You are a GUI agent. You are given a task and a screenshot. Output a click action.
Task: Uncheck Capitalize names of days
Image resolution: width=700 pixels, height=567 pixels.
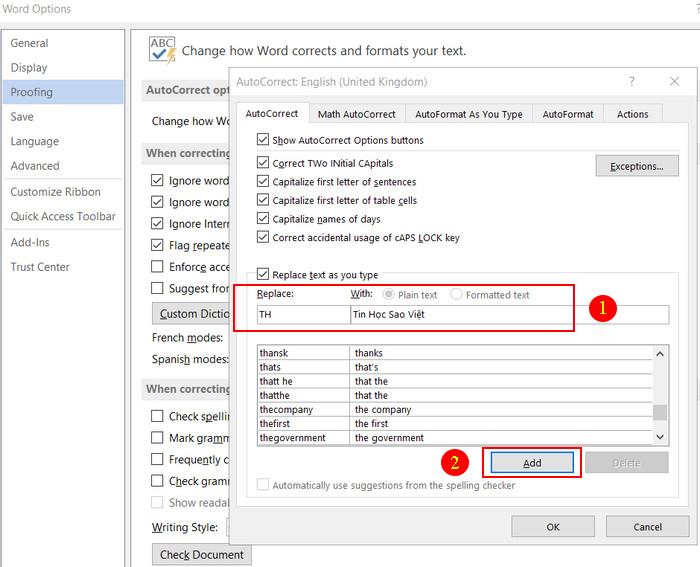[263, 219]
